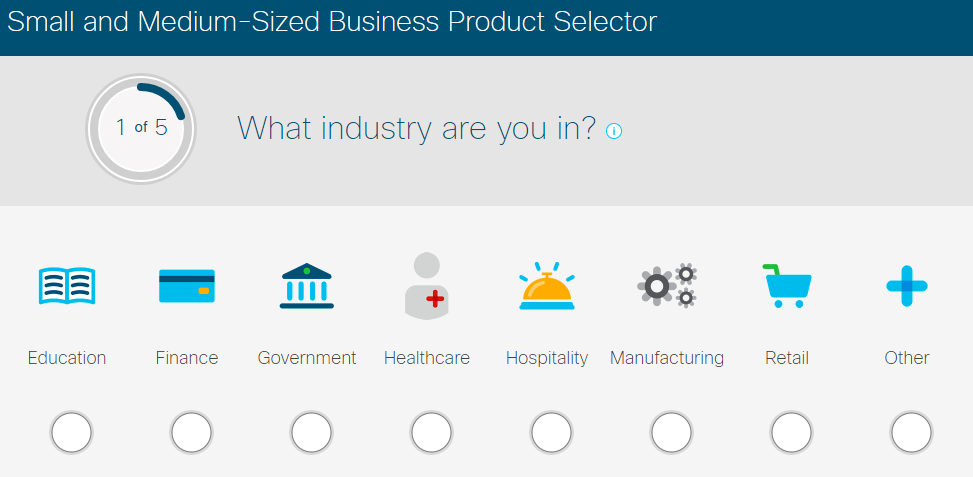
Task: Click the Hospitality service bell icon
Action: (547, 286)
